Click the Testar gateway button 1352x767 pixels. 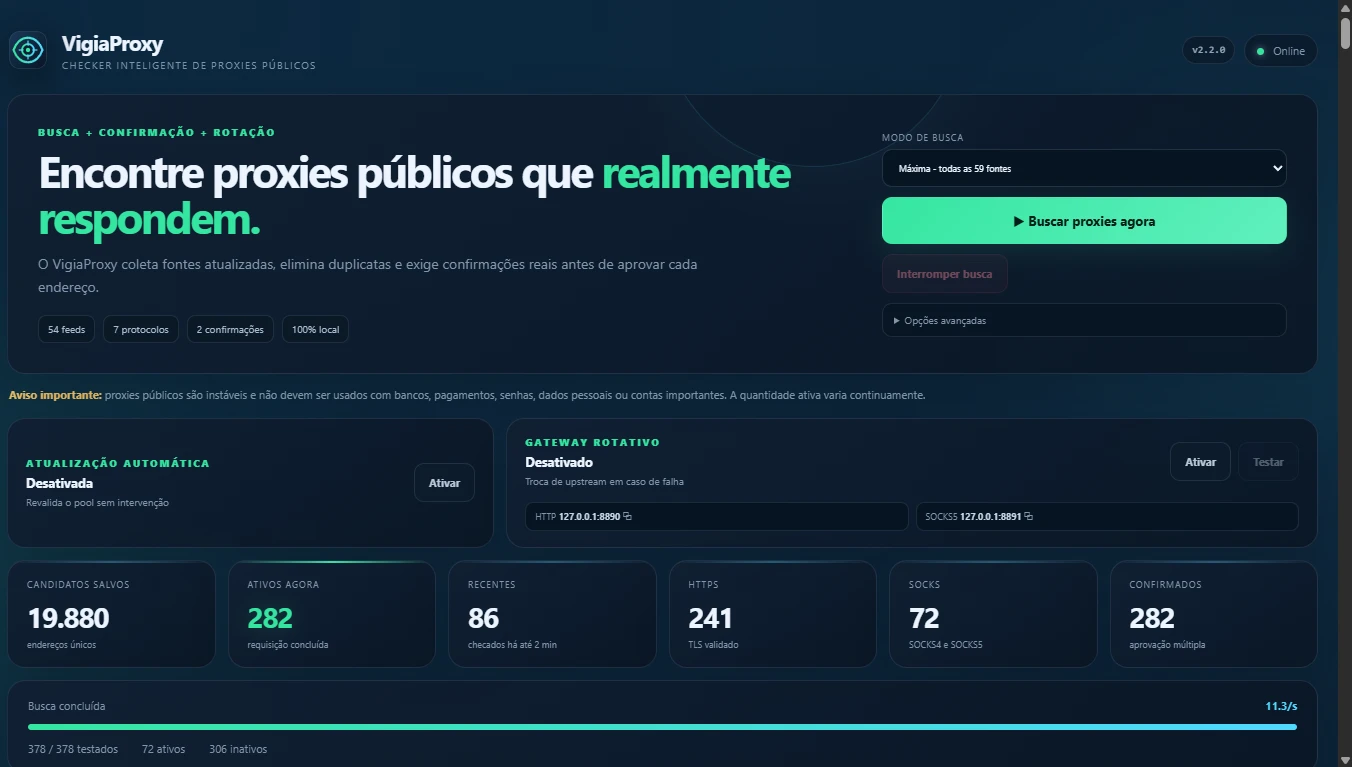(1268, 462)
